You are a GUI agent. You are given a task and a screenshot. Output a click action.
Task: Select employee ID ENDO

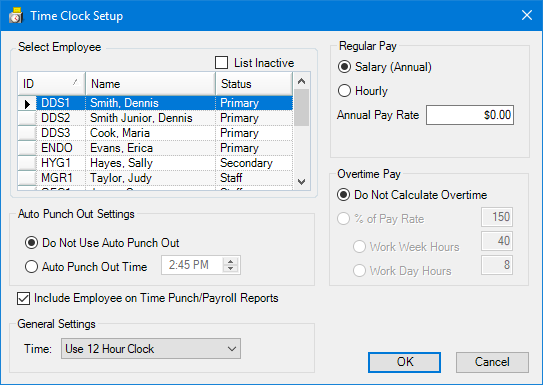pos(57,148)
